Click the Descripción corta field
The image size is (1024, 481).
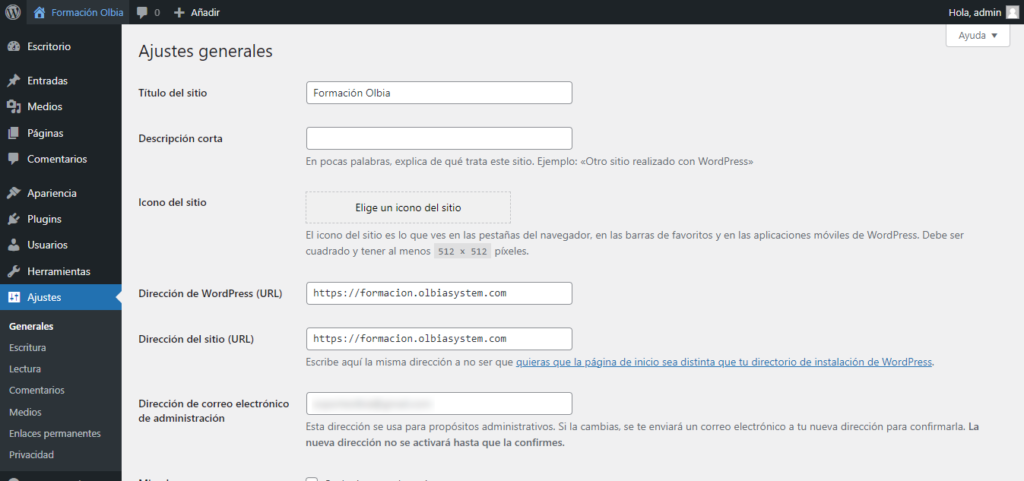point(439,138)
